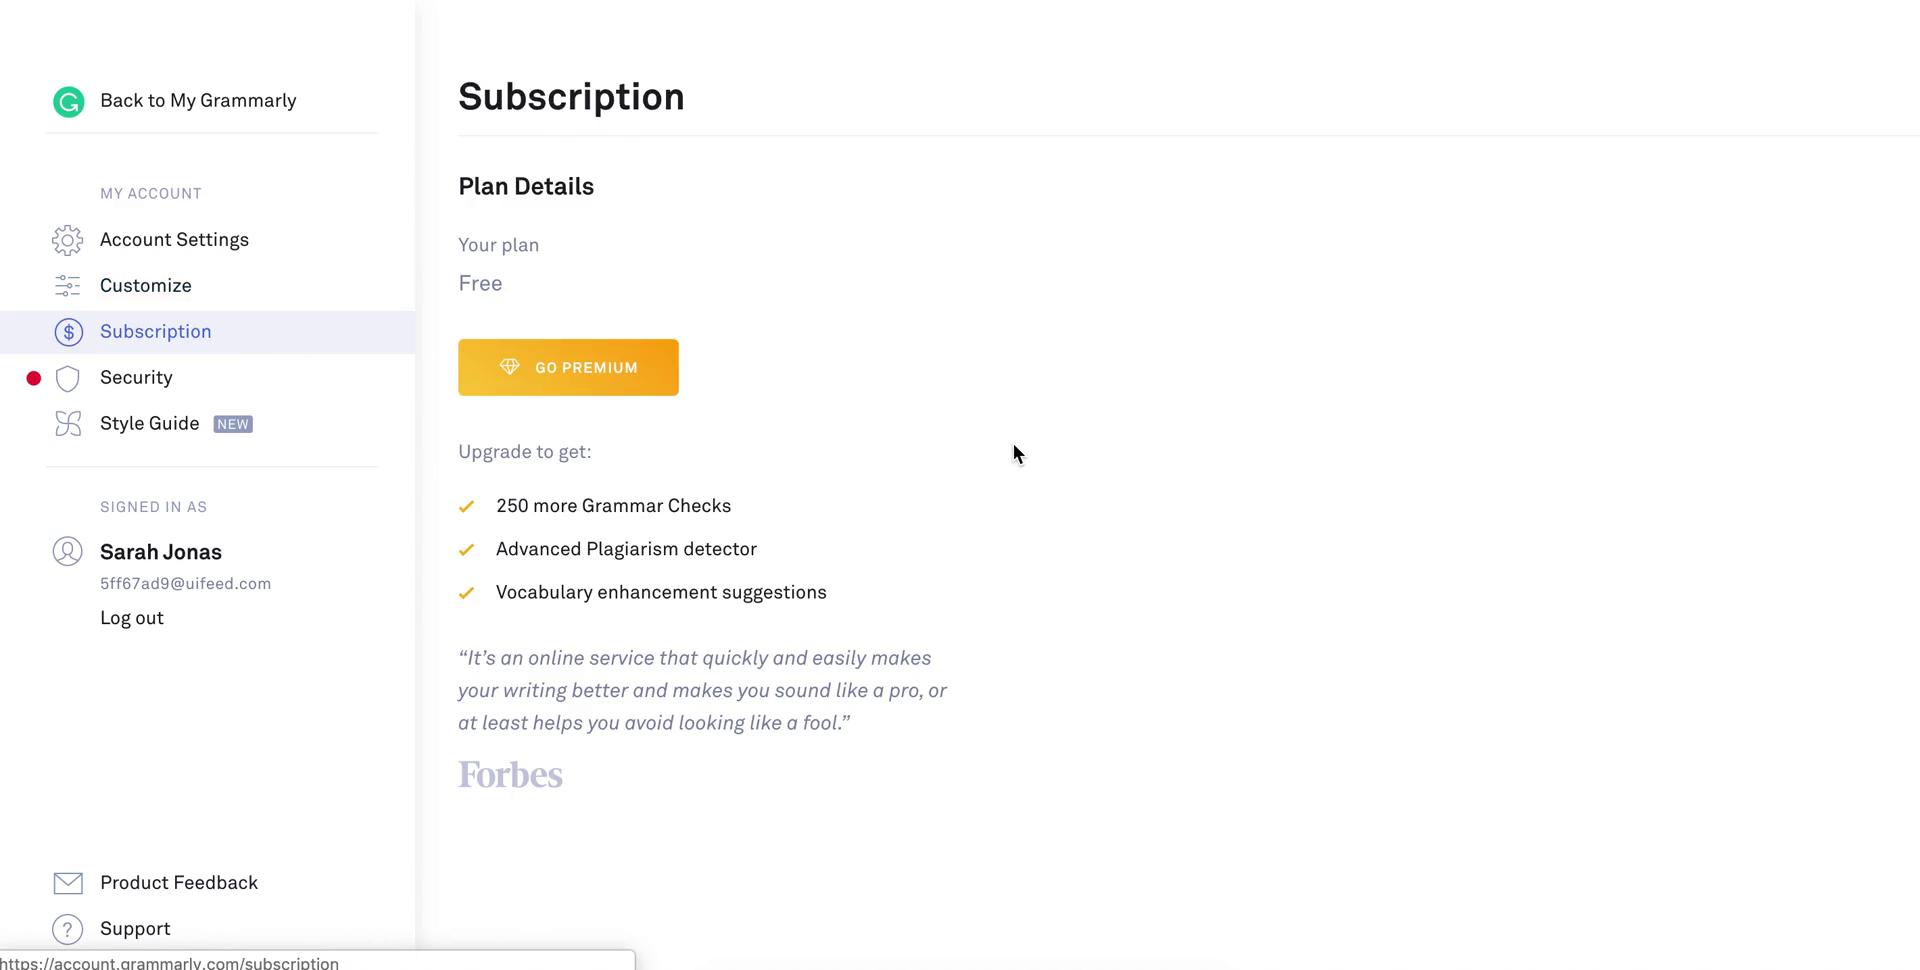This screenshot has width=1920, height=970.
Task: Click the GO PREMIUM button
Action: point(568,367)
